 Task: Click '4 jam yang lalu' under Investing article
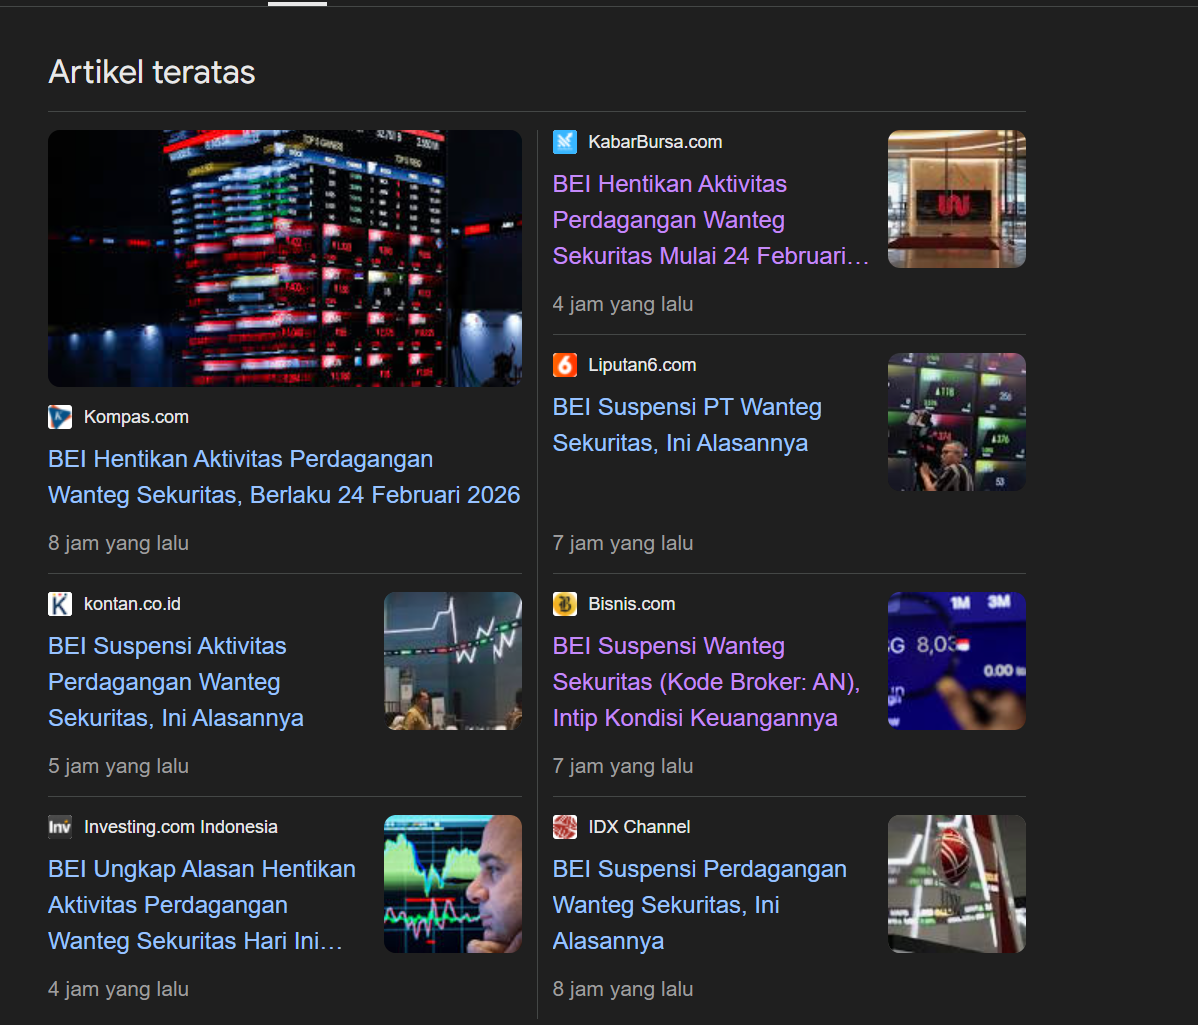[x=118, y=989]
